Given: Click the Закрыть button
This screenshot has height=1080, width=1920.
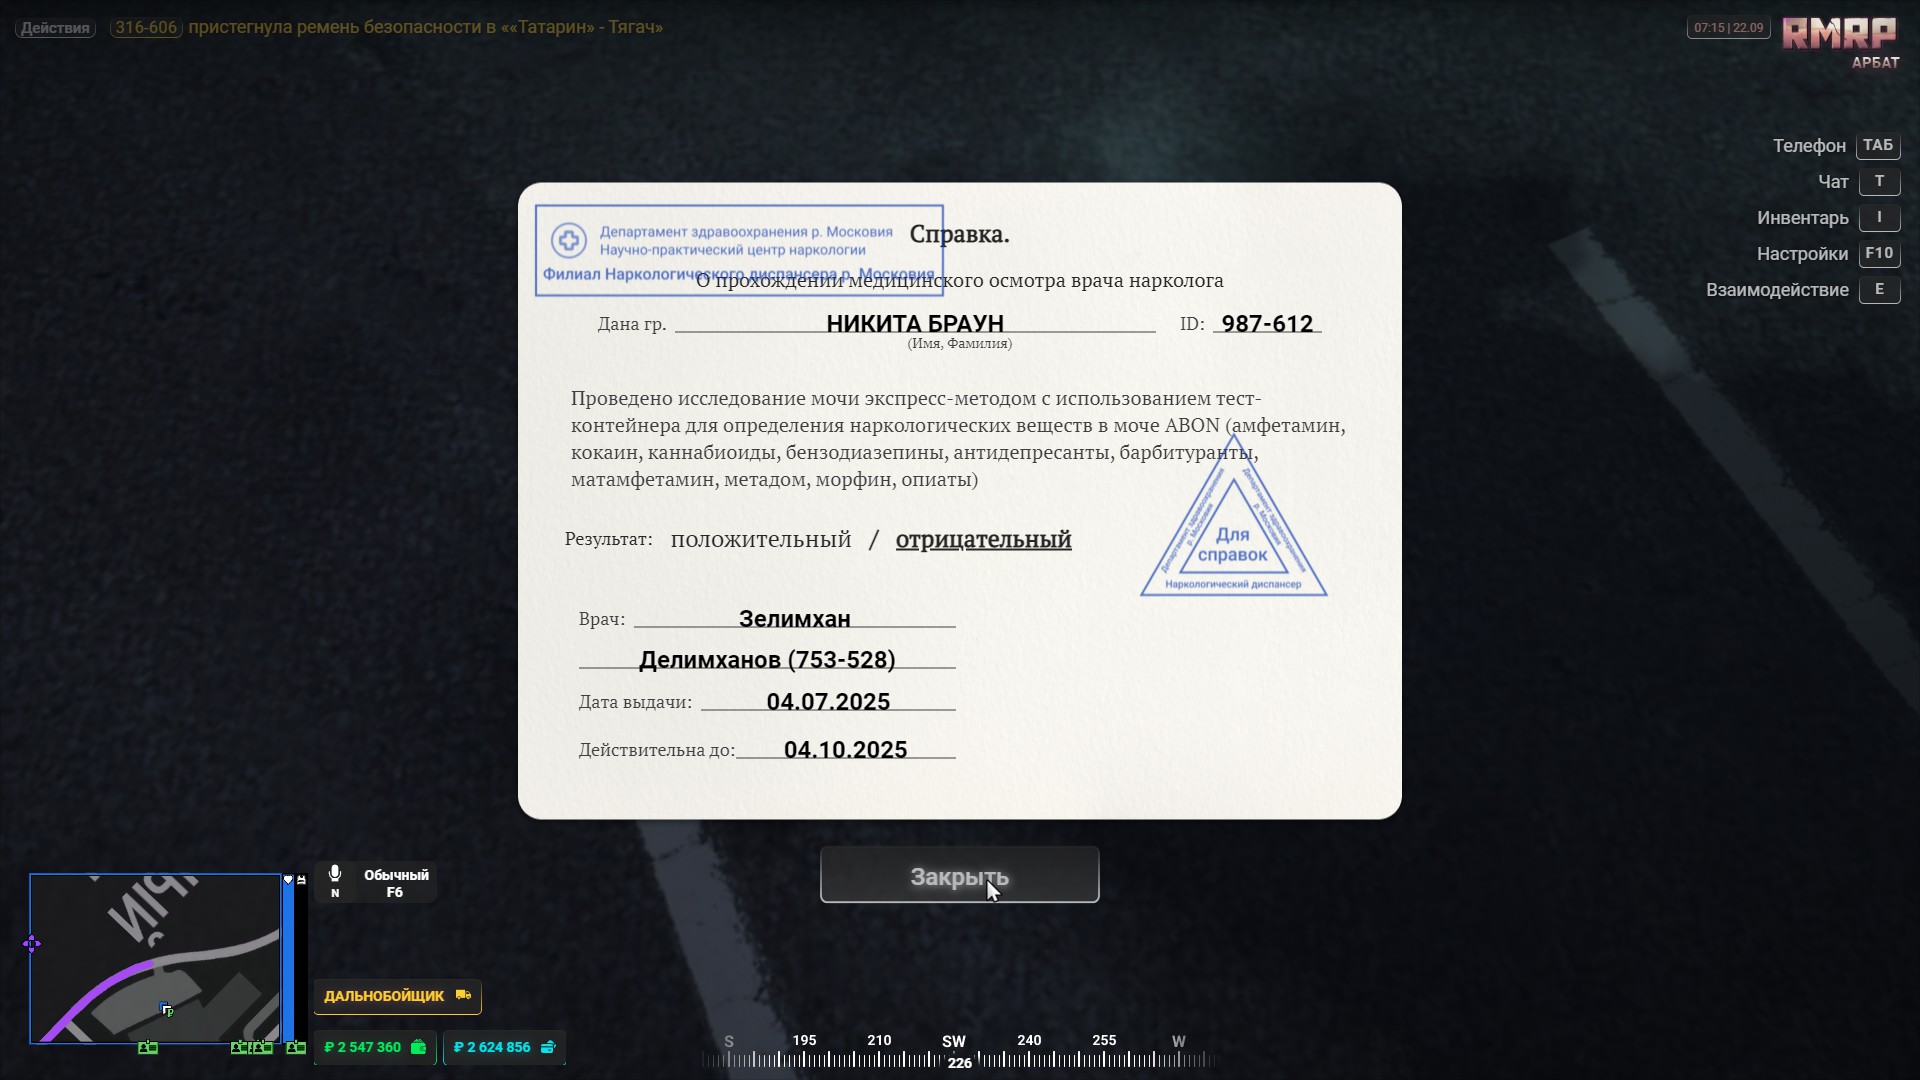Looking at the screenshot, I should pos(959,876).
